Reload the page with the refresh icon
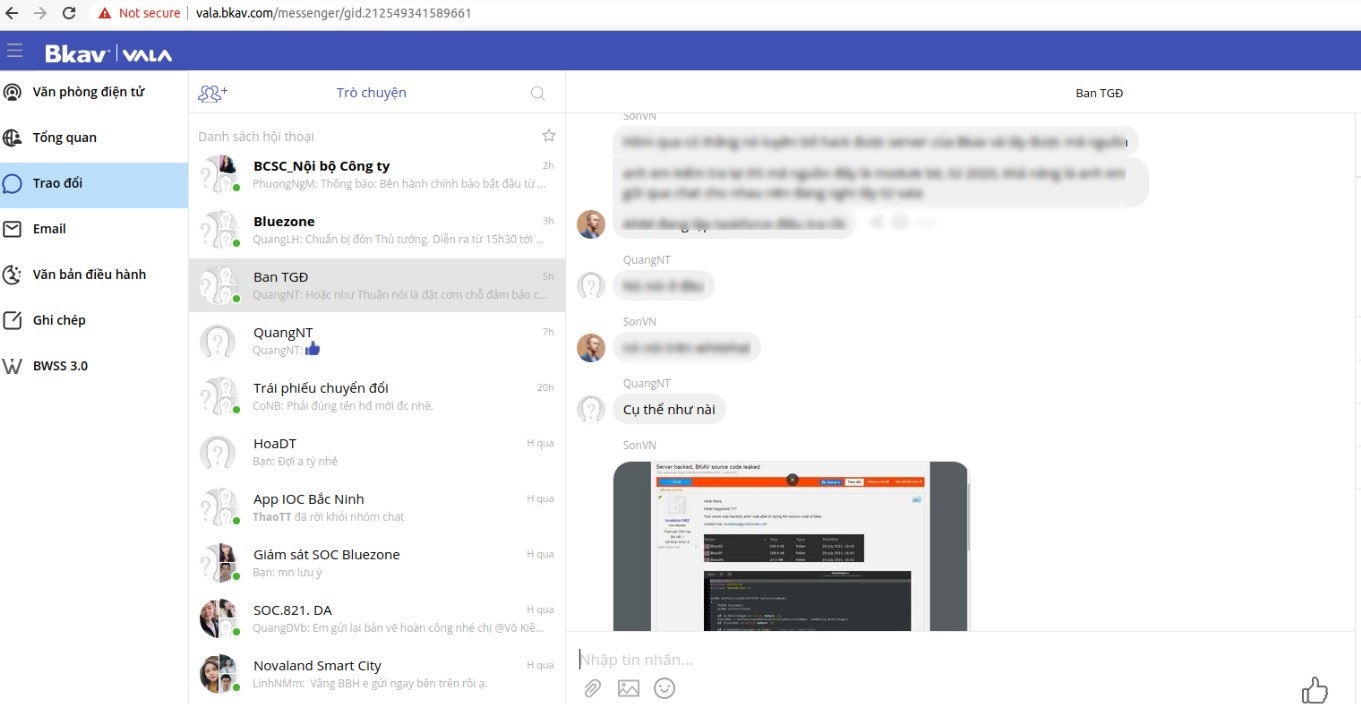The width and height of the screenshot is (1361, 704). click(69, 13)
